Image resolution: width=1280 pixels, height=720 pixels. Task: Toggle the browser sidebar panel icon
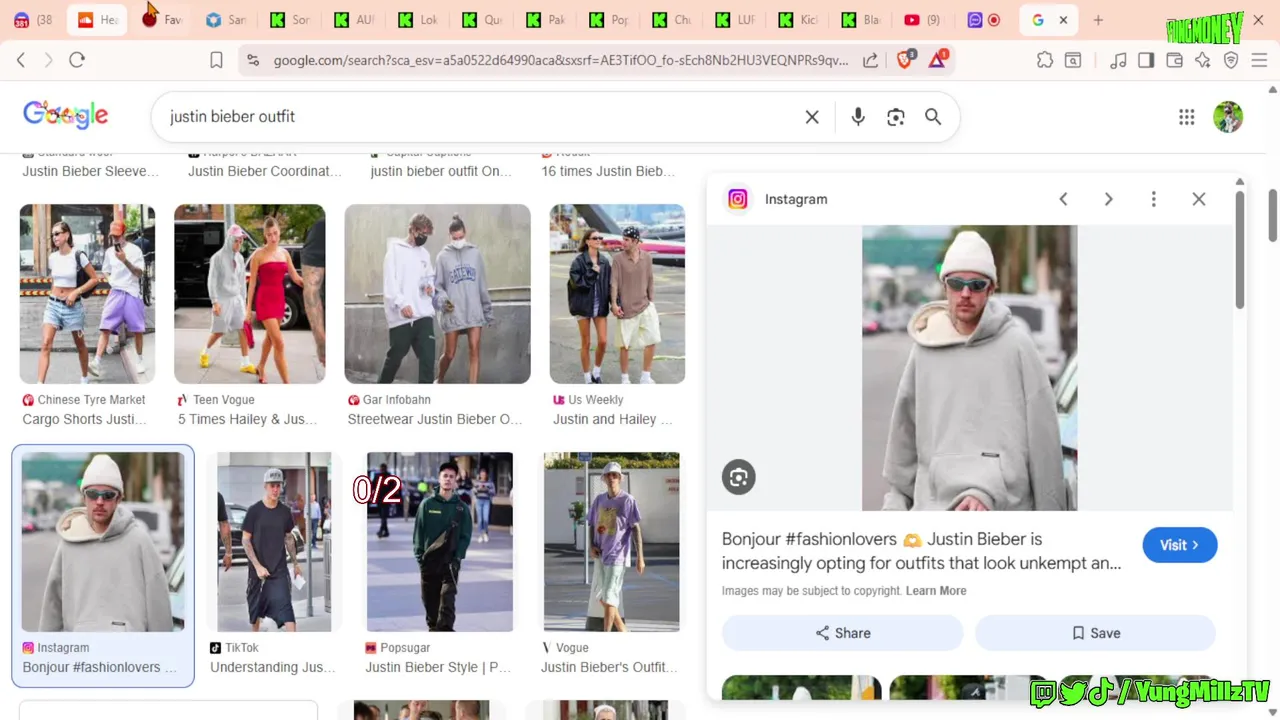[x=1146, y=60]
